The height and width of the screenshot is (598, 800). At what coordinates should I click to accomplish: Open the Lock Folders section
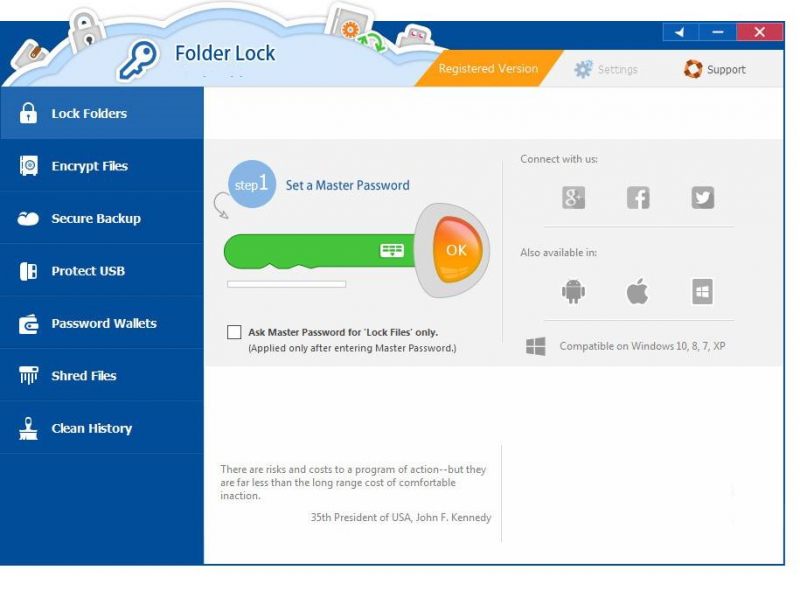coord(102,113)
